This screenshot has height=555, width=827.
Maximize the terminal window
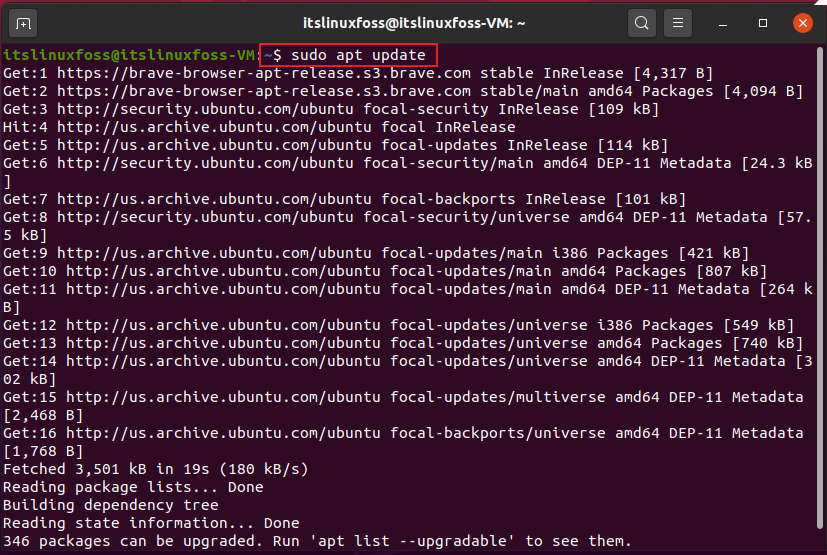point(763,23)
